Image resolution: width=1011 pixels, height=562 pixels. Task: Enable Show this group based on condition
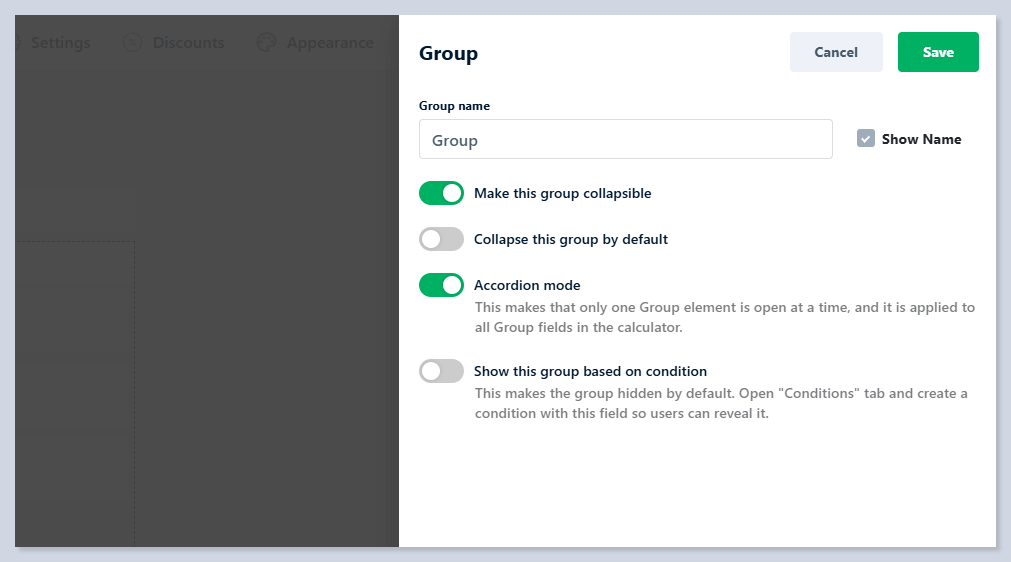[441, 371]
